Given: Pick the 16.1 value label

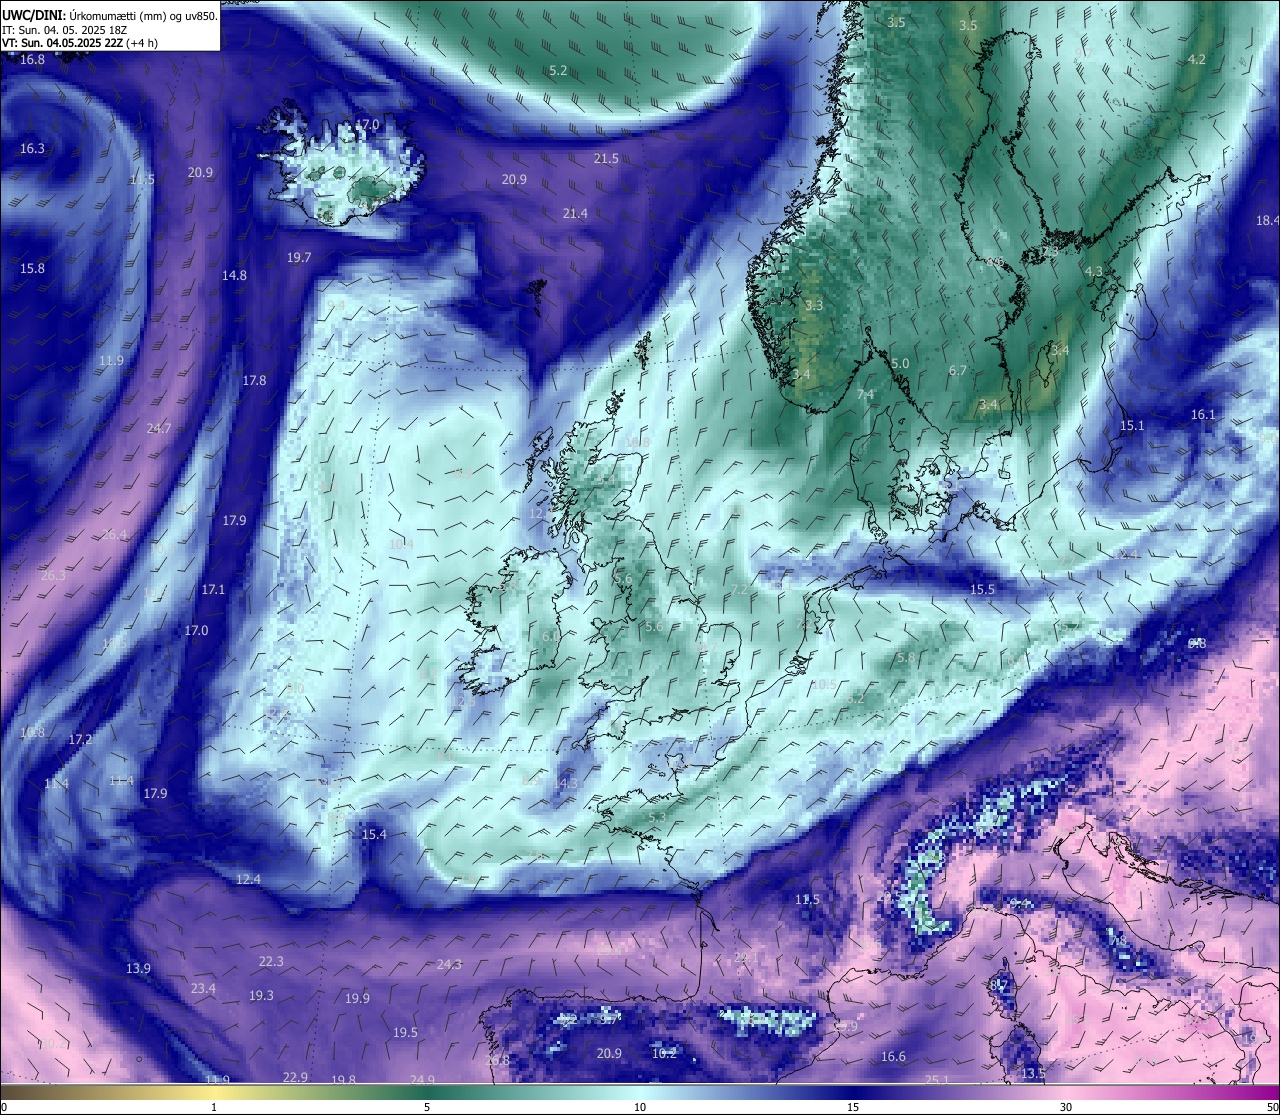Looking at the screenshot, I should point(1203,415).
